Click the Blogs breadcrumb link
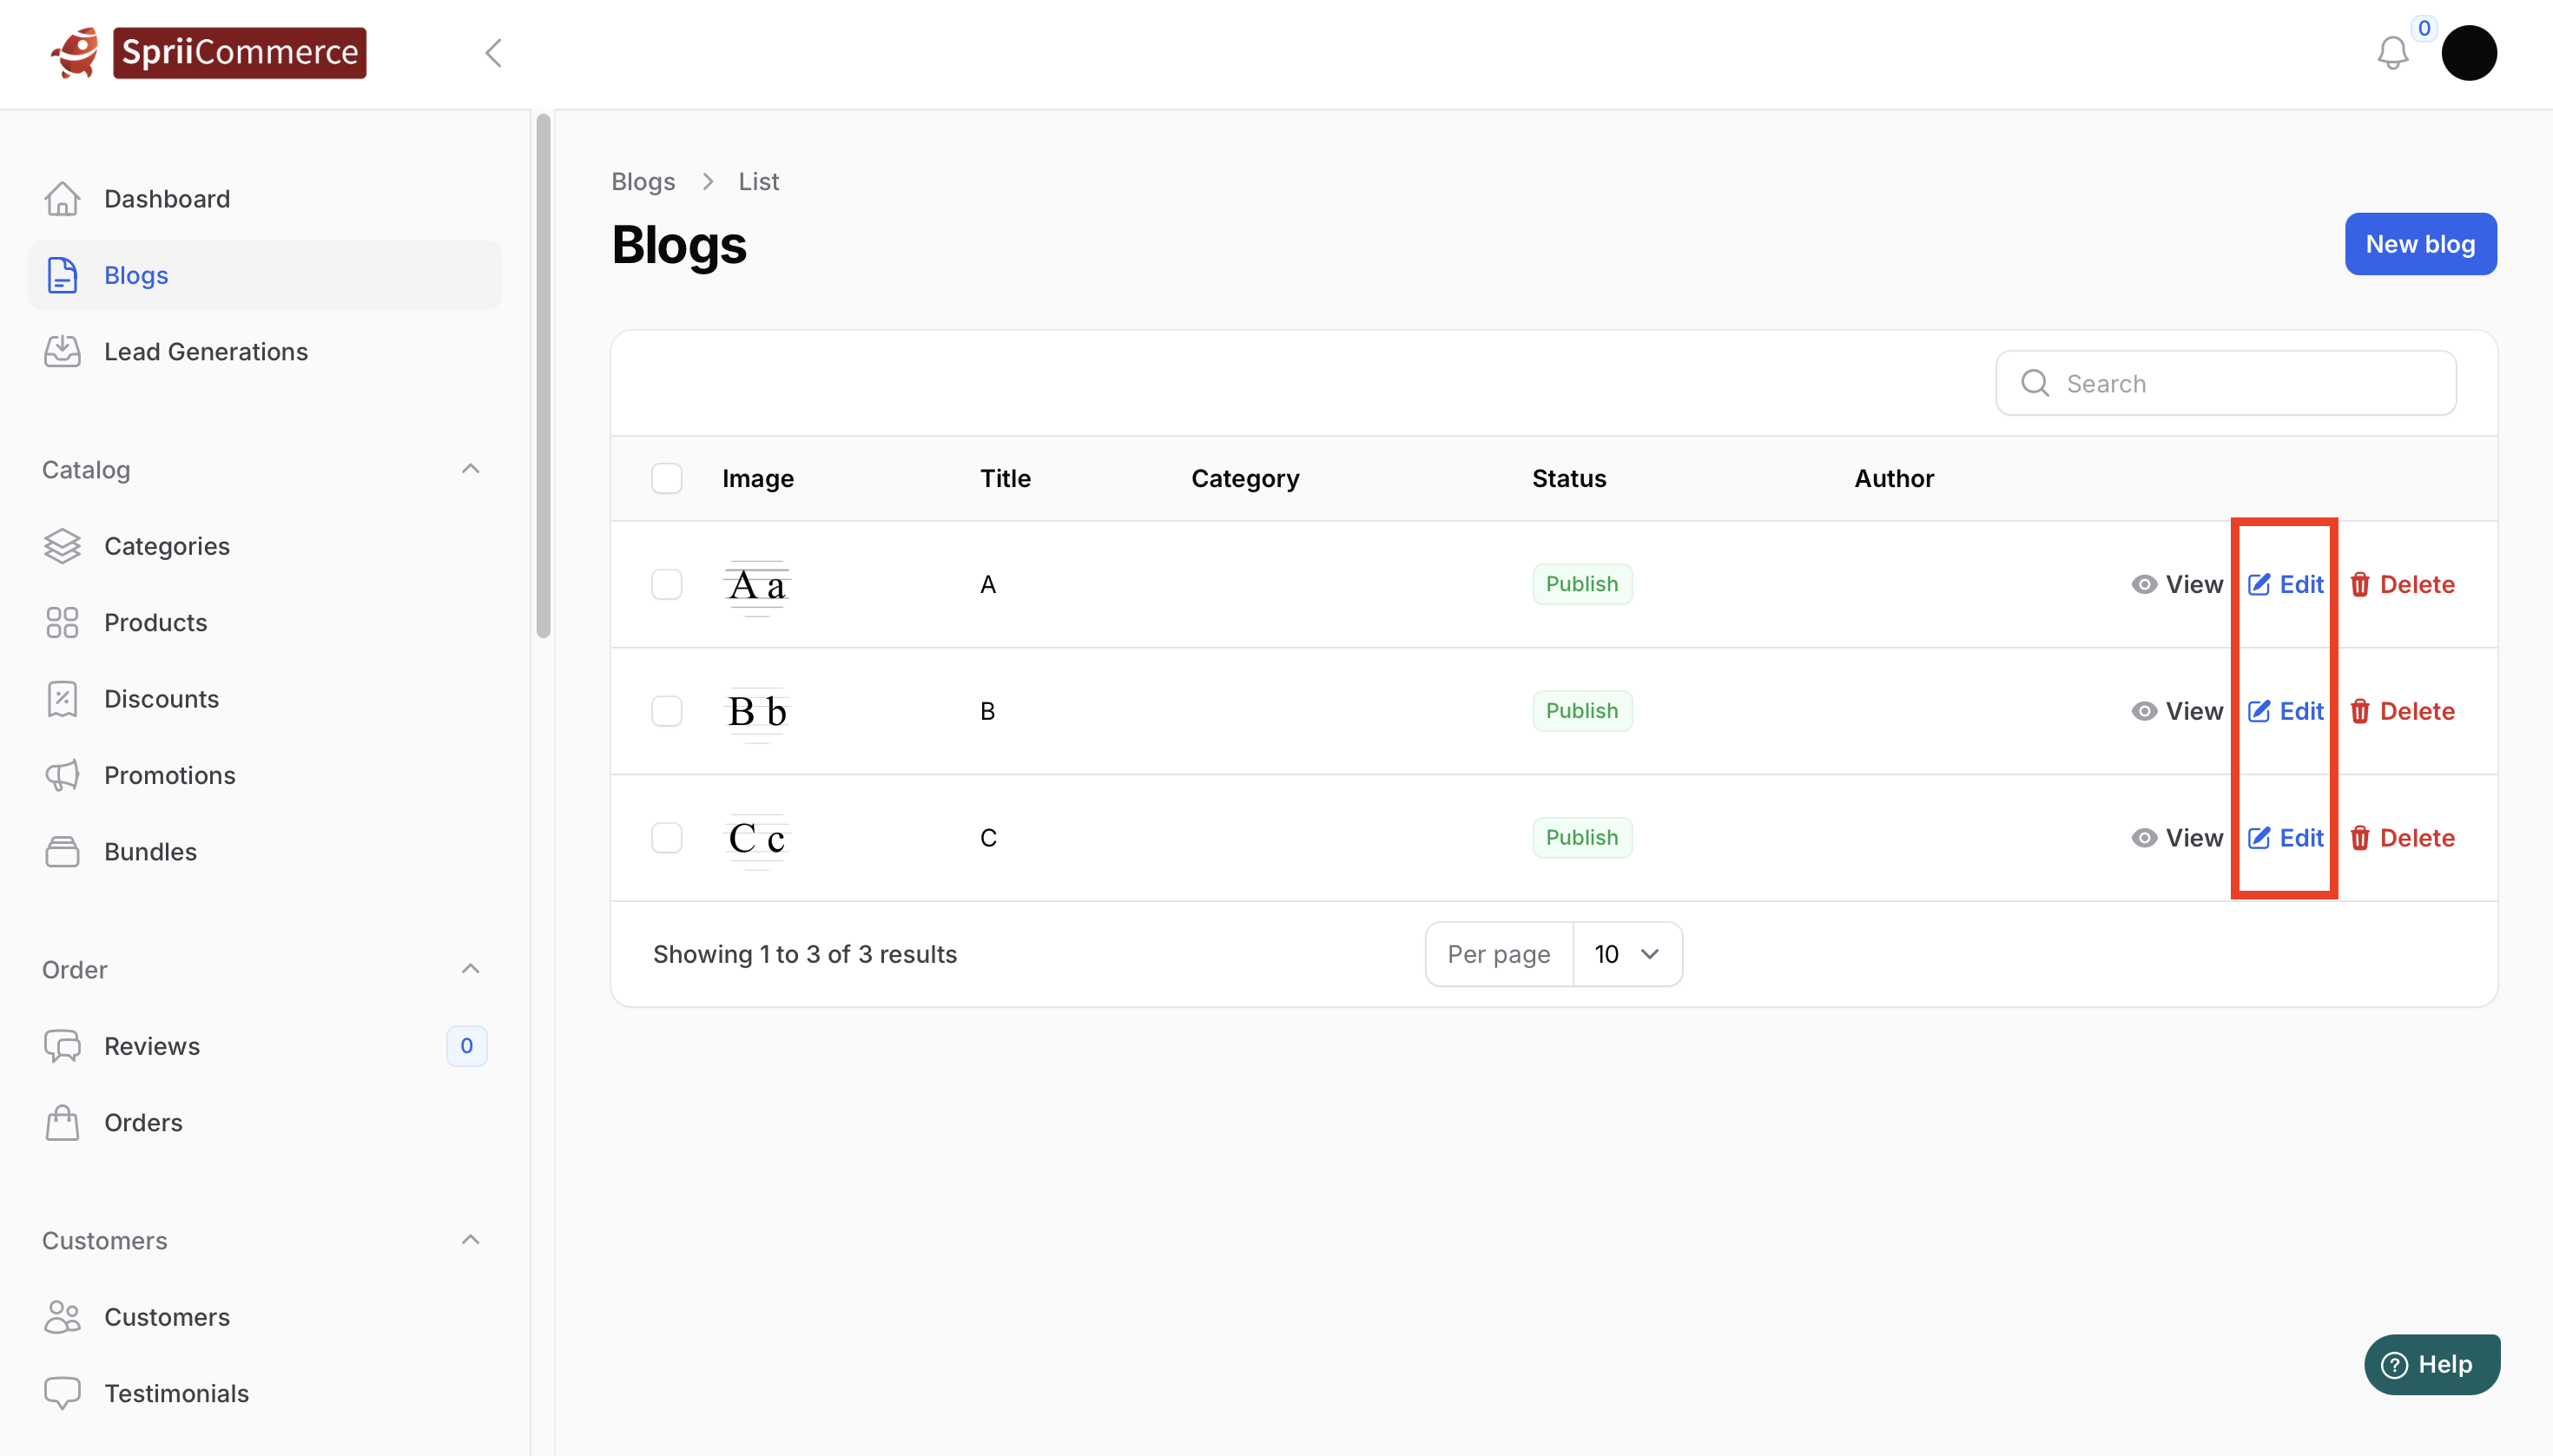The width and height of the screenshot is (2553, 1456). 643,182
